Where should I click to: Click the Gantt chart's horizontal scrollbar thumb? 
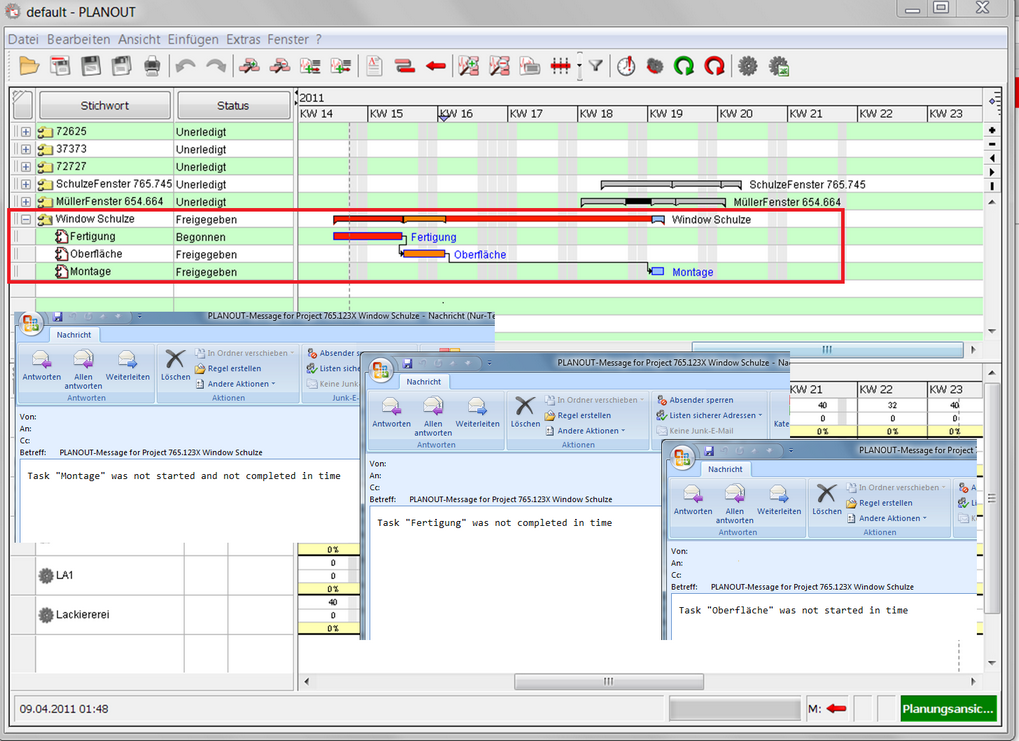(x=827, y=350)
